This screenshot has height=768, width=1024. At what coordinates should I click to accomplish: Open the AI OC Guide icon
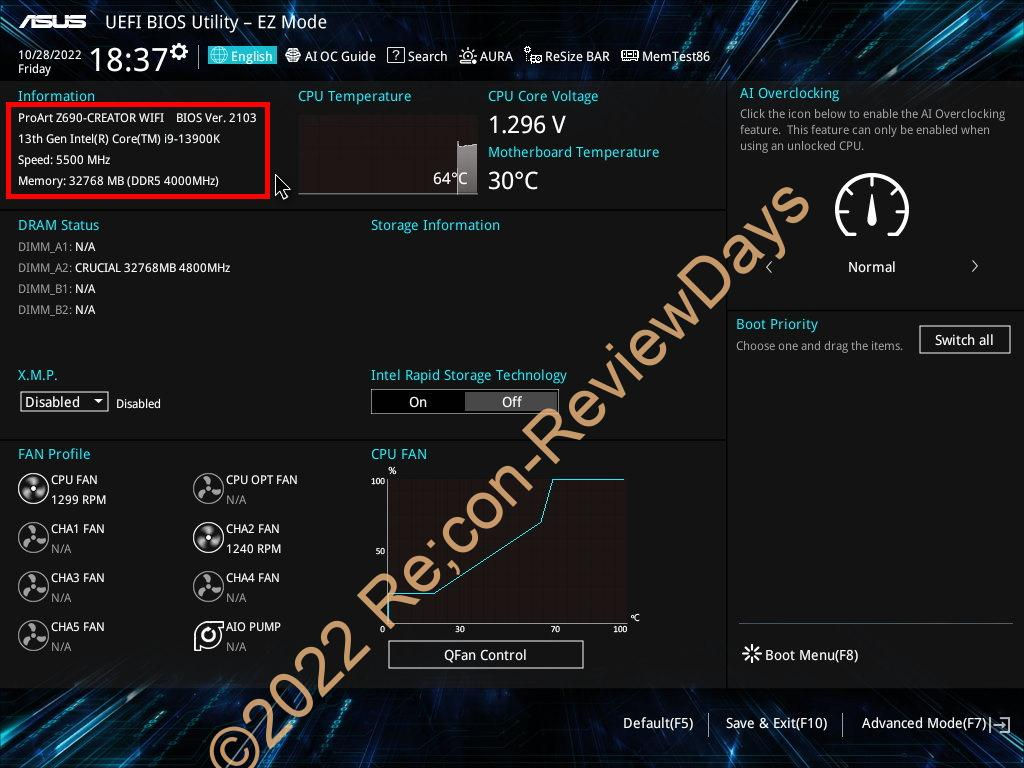tap(293, 56)
